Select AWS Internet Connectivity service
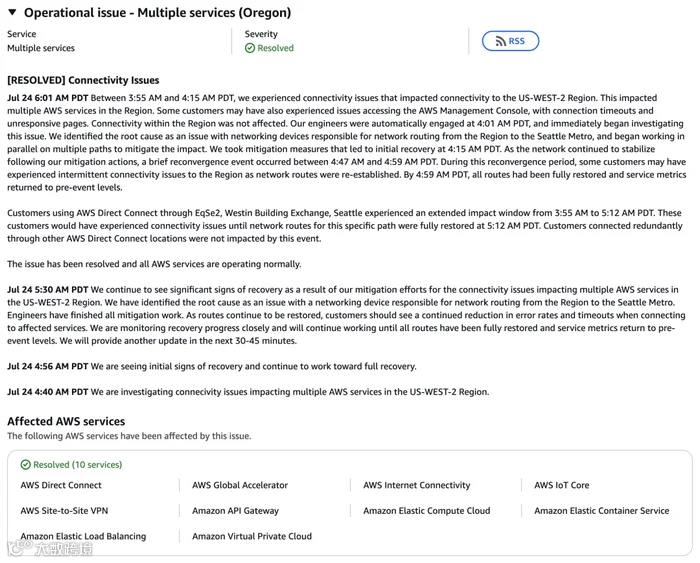700x563 pixels. [x=417, y=485]
